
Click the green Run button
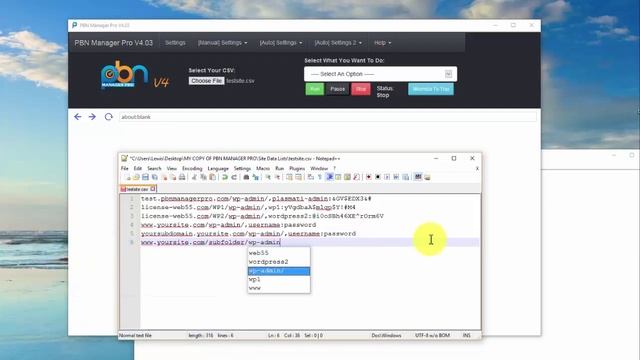314,89
